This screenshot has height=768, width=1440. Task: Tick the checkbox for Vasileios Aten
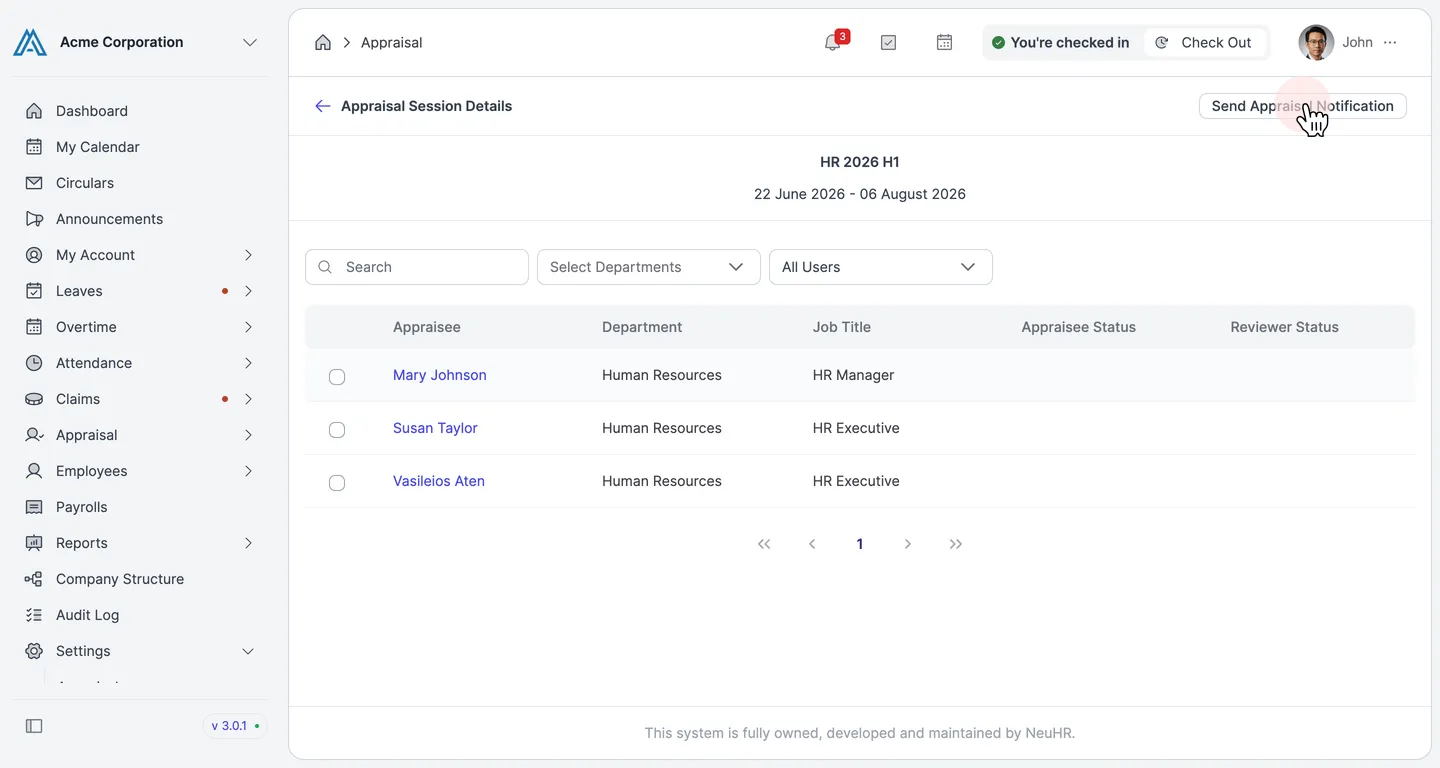[x=337, y=482]
